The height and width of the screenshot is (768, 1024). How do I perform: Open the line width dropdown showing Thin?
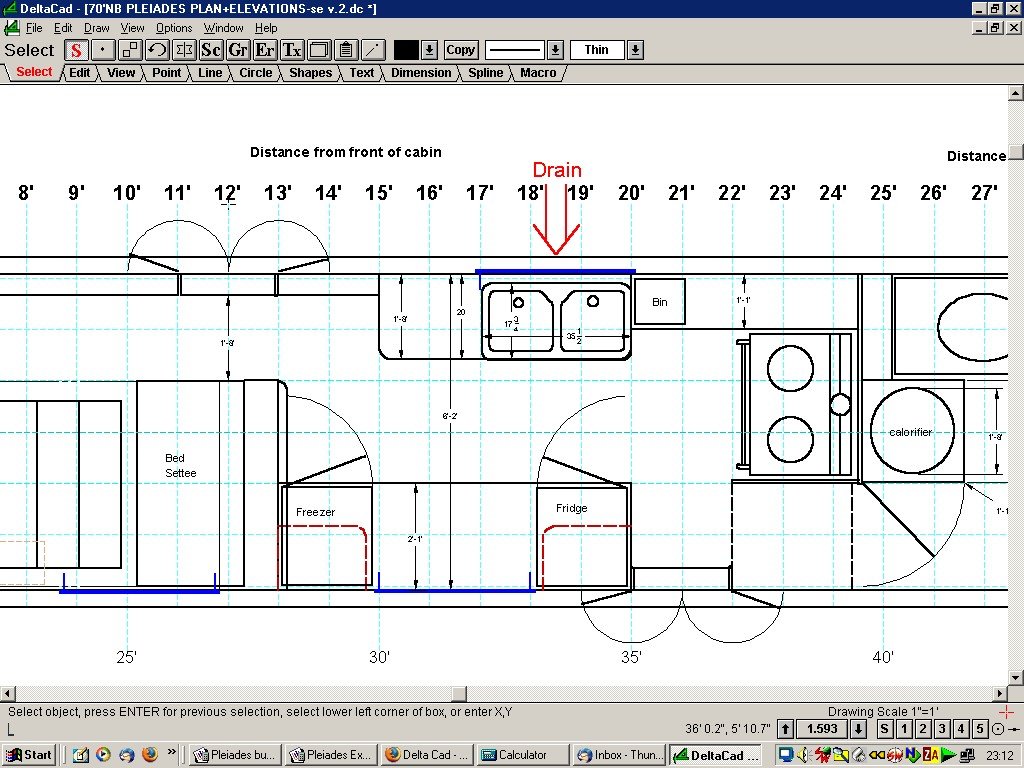[x=636, y=49]
